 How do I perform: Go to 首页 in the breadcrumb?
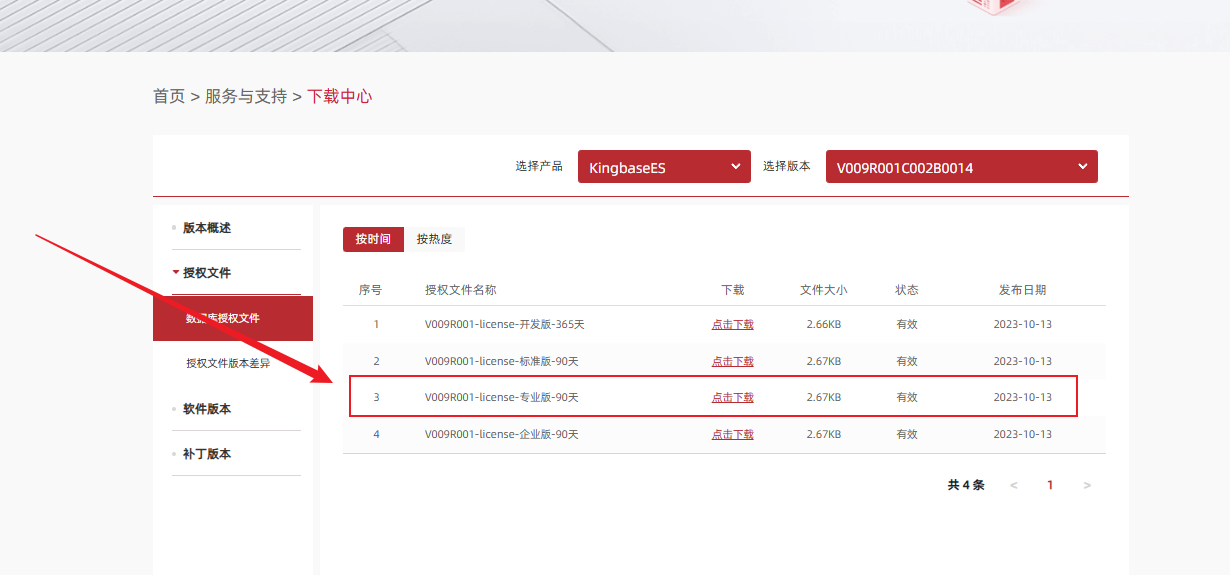tap(169, 96)
